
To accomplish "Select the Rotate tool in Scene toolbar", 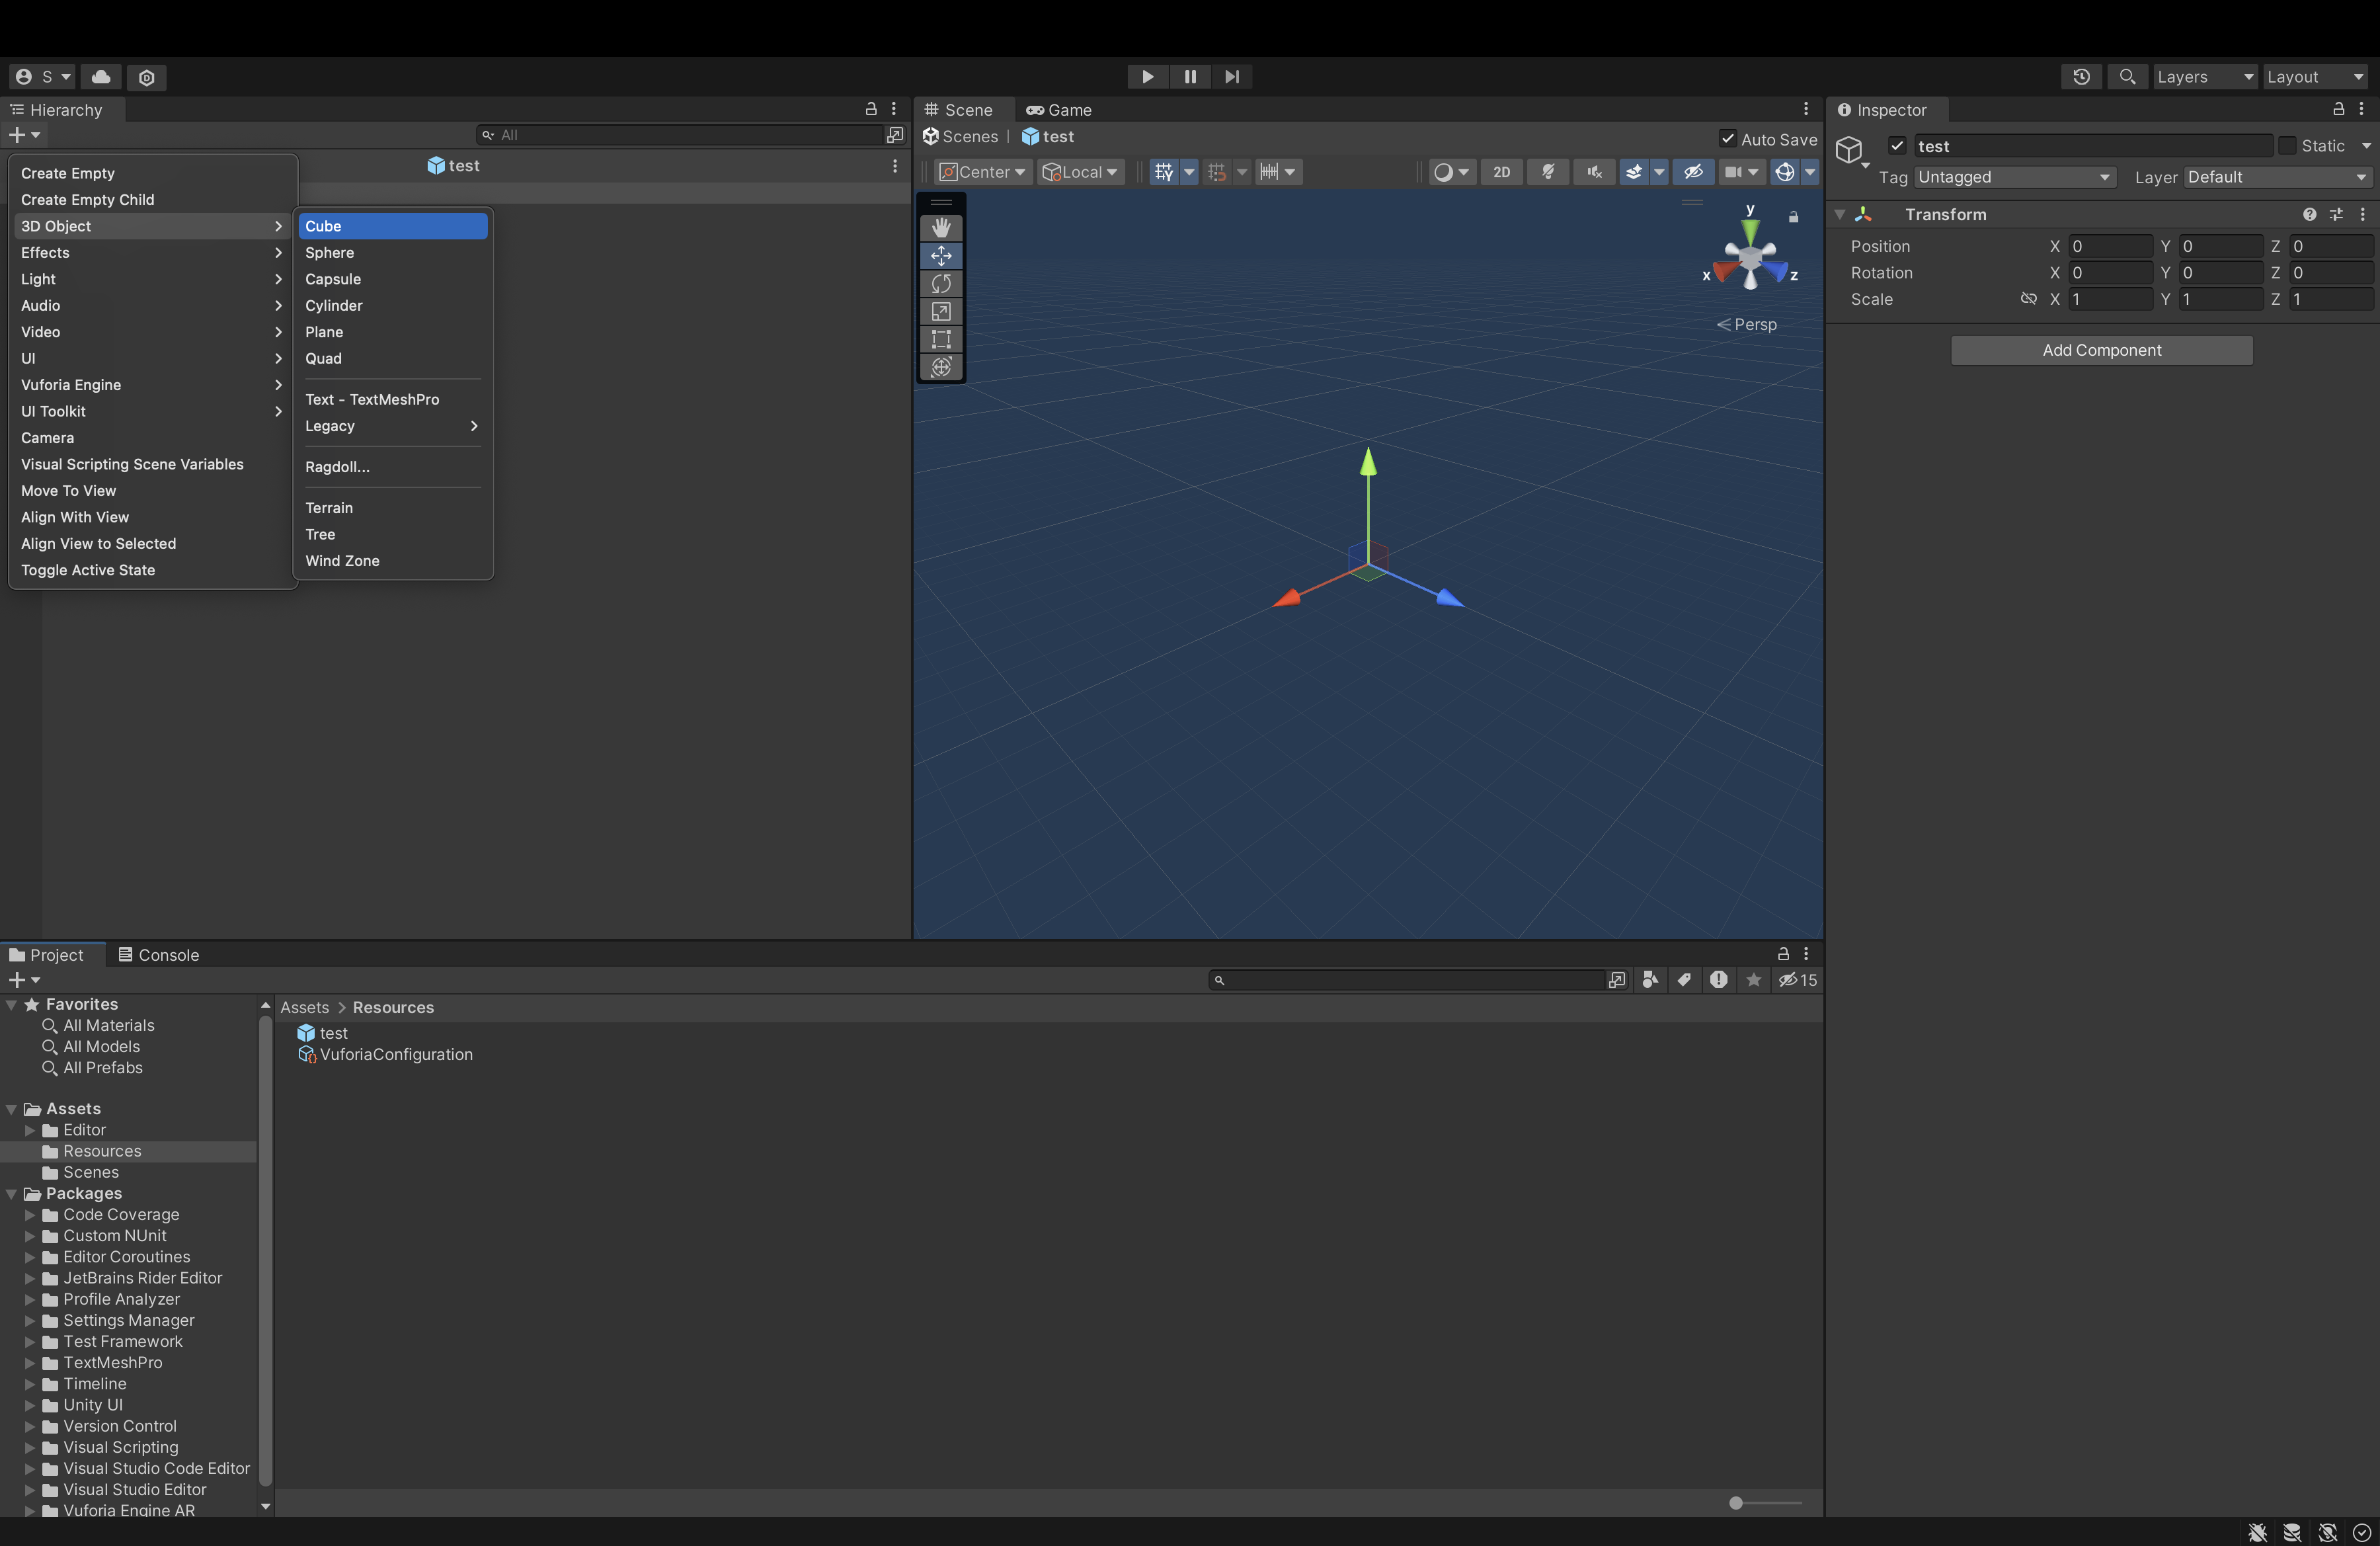I will (x=940, y=284).
